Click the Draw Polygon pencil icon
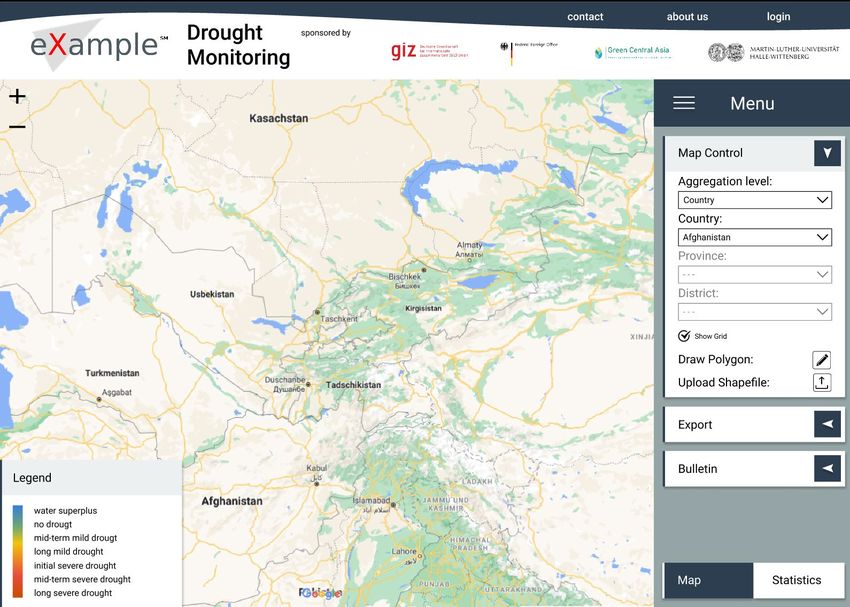Viewport: 850px width, 607px height. click(822, 359)
